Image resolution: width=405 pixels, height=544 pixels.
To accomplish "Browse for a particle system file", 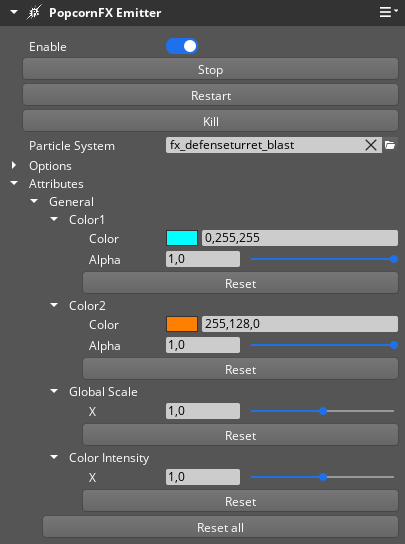I will (390, 145).
